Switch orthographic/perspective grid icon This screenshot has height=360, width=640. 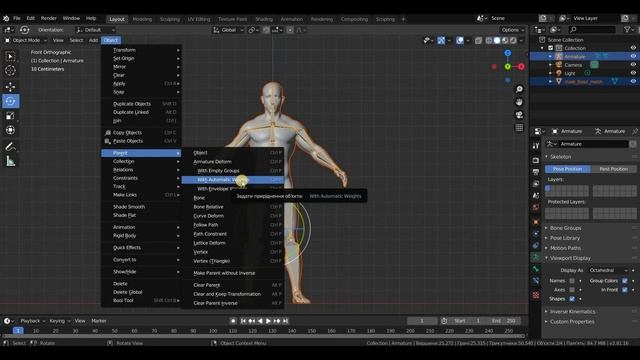pyautogui.click(x=519, y=128)
